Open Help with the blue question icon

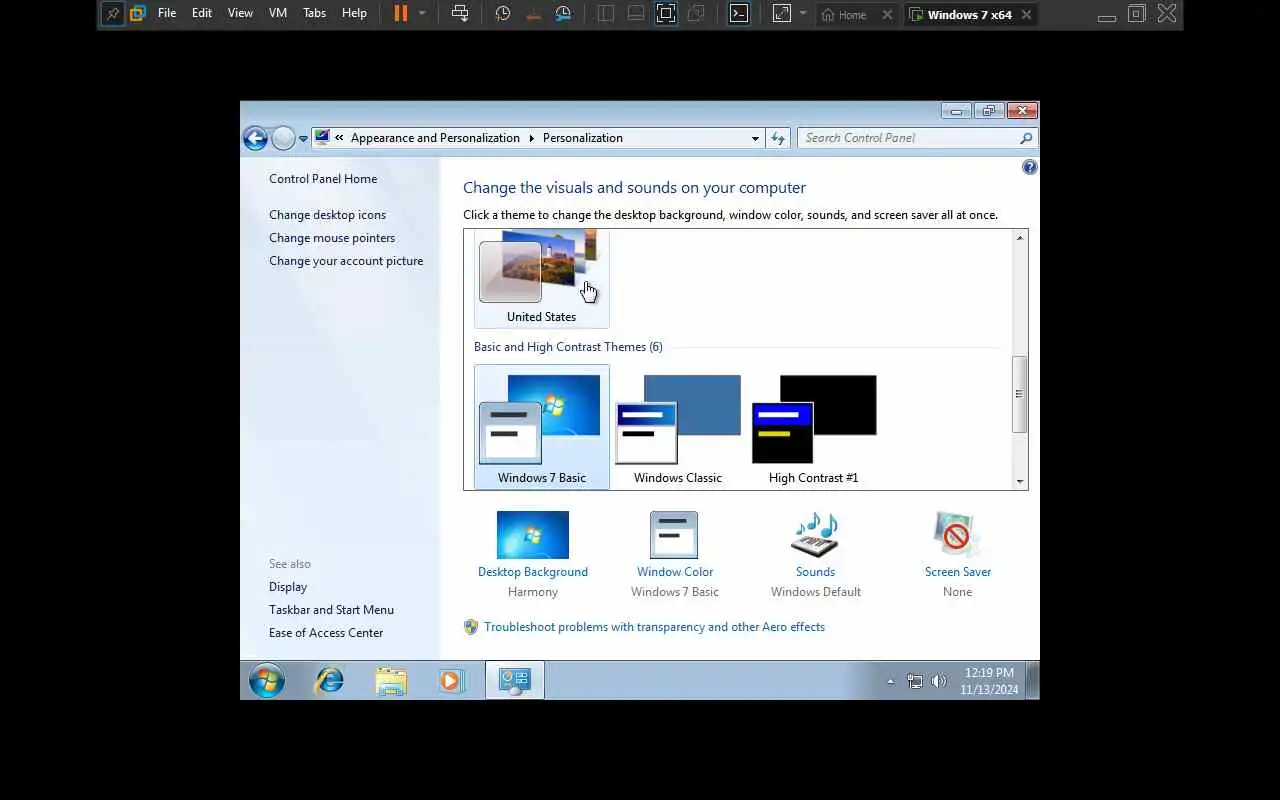point(1029,167)
